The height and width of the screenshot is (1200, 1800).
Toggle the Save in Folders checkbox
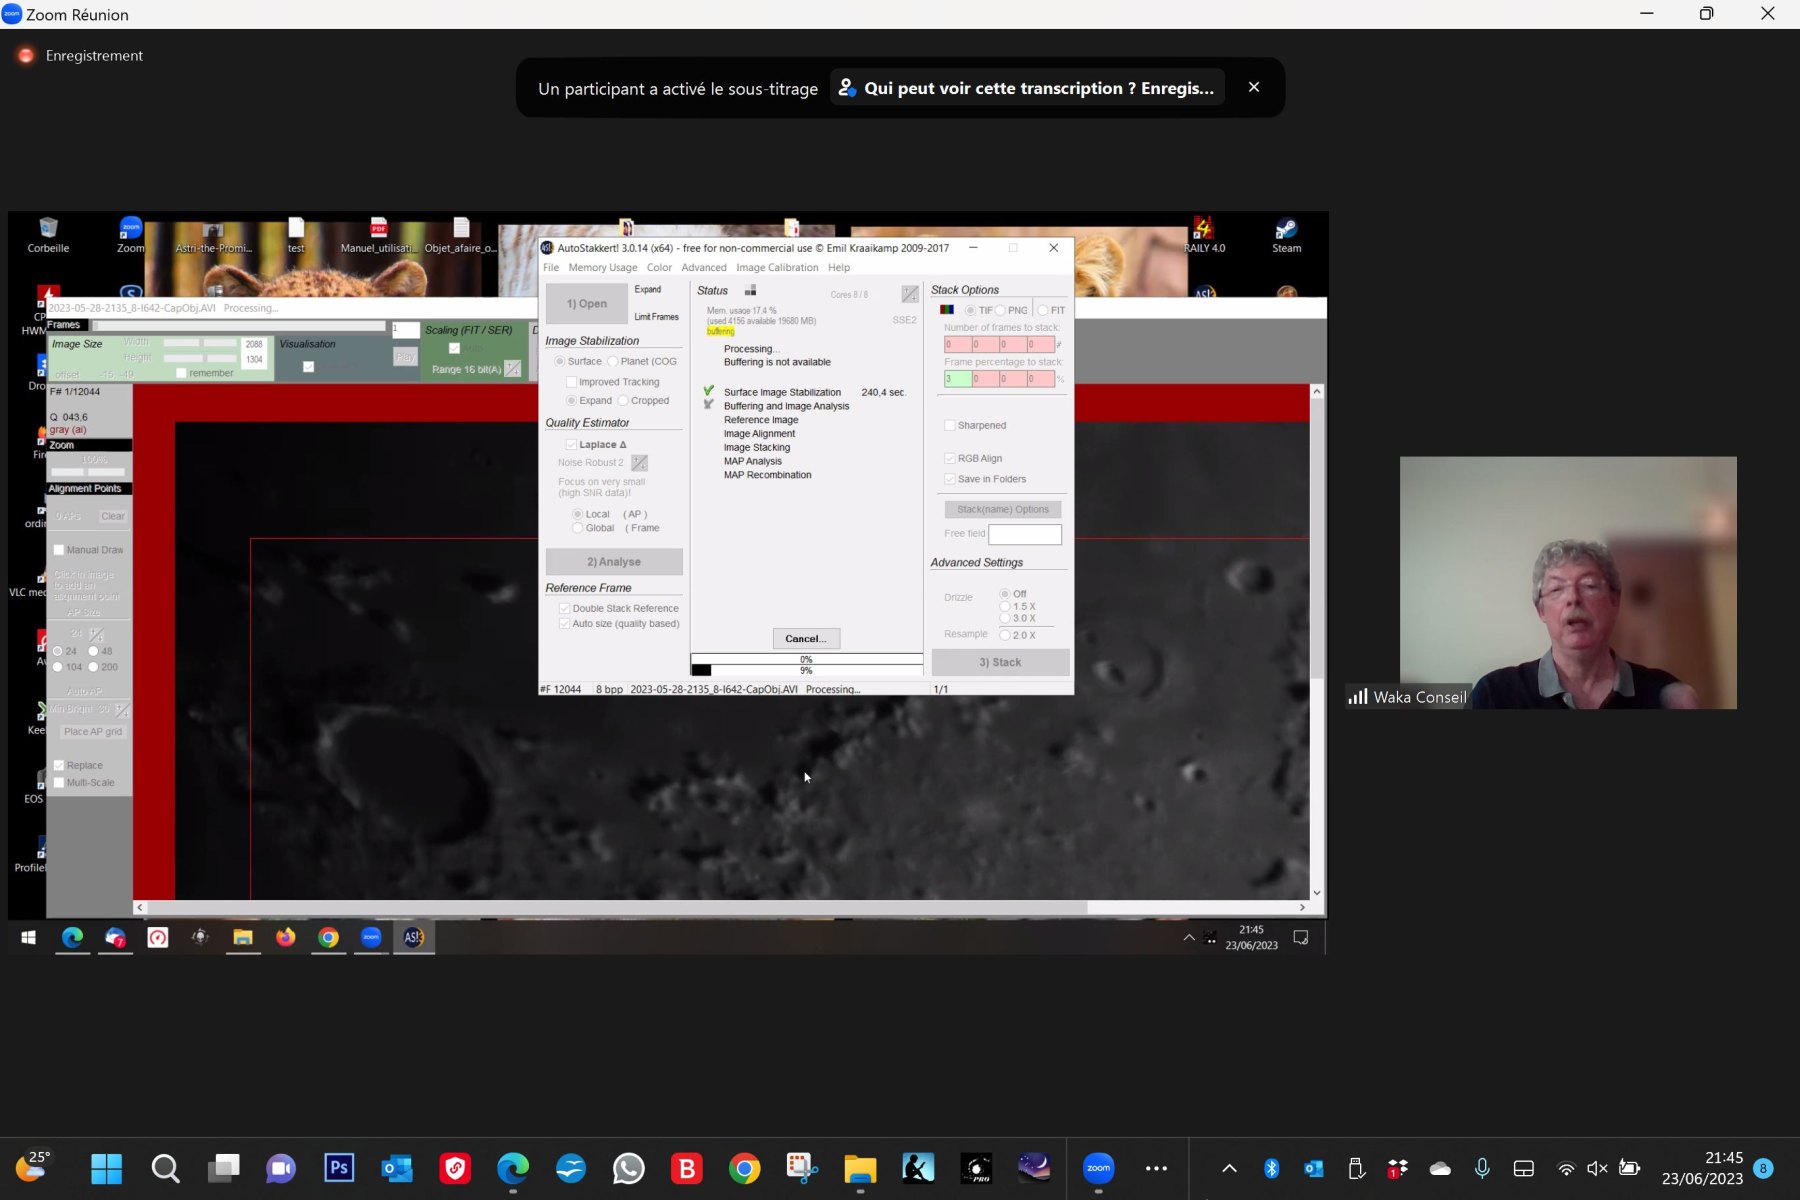click(x=950, y=479)
